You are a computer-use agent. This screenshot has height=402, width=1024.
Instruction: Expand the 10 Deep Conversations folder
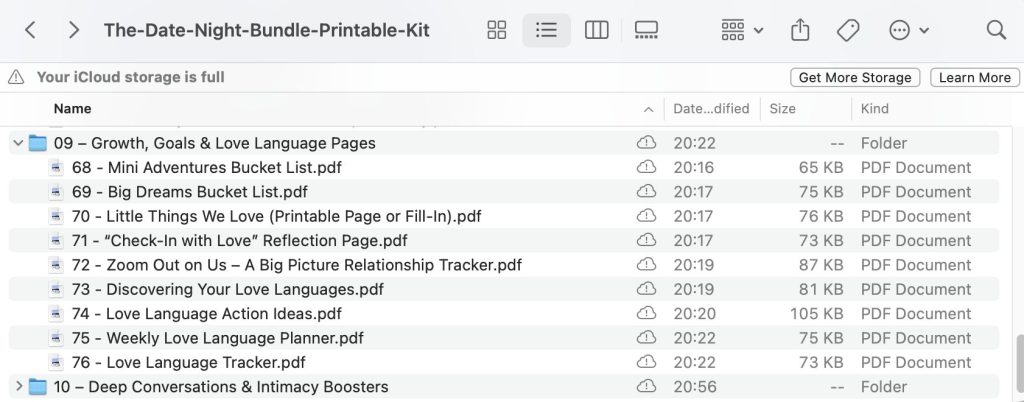[18, 386]
